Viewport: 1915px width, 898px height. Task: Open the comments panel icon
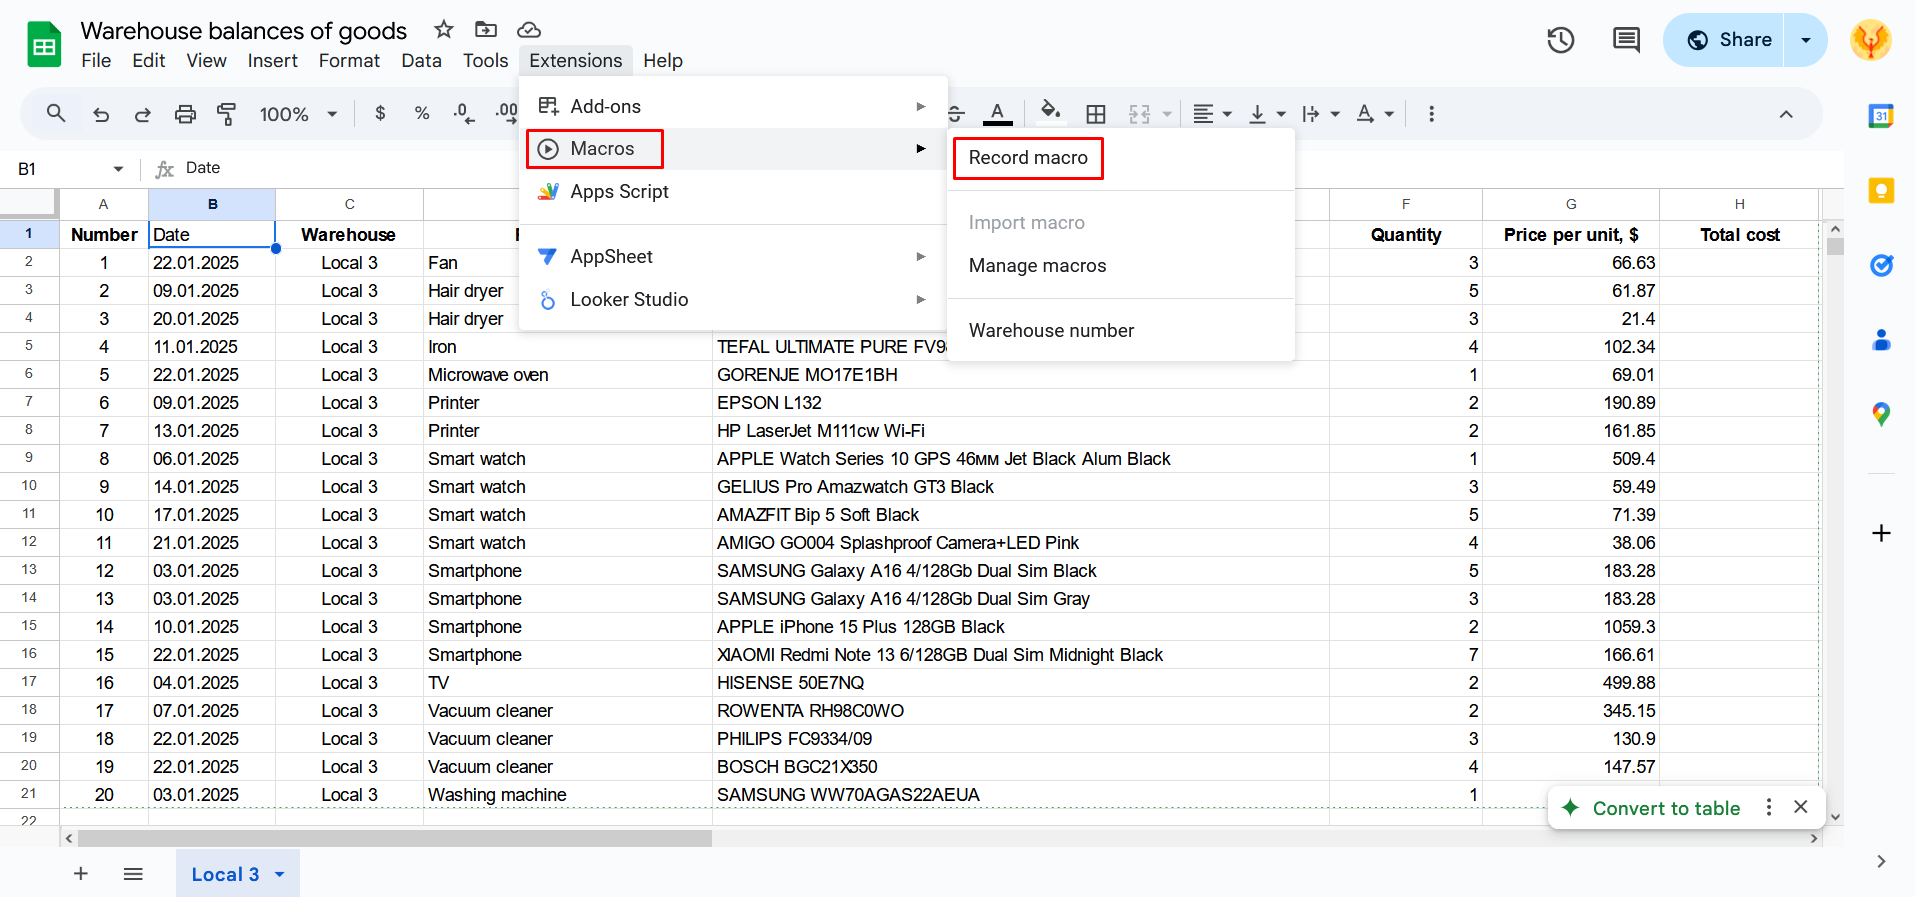click(1626, 40)
